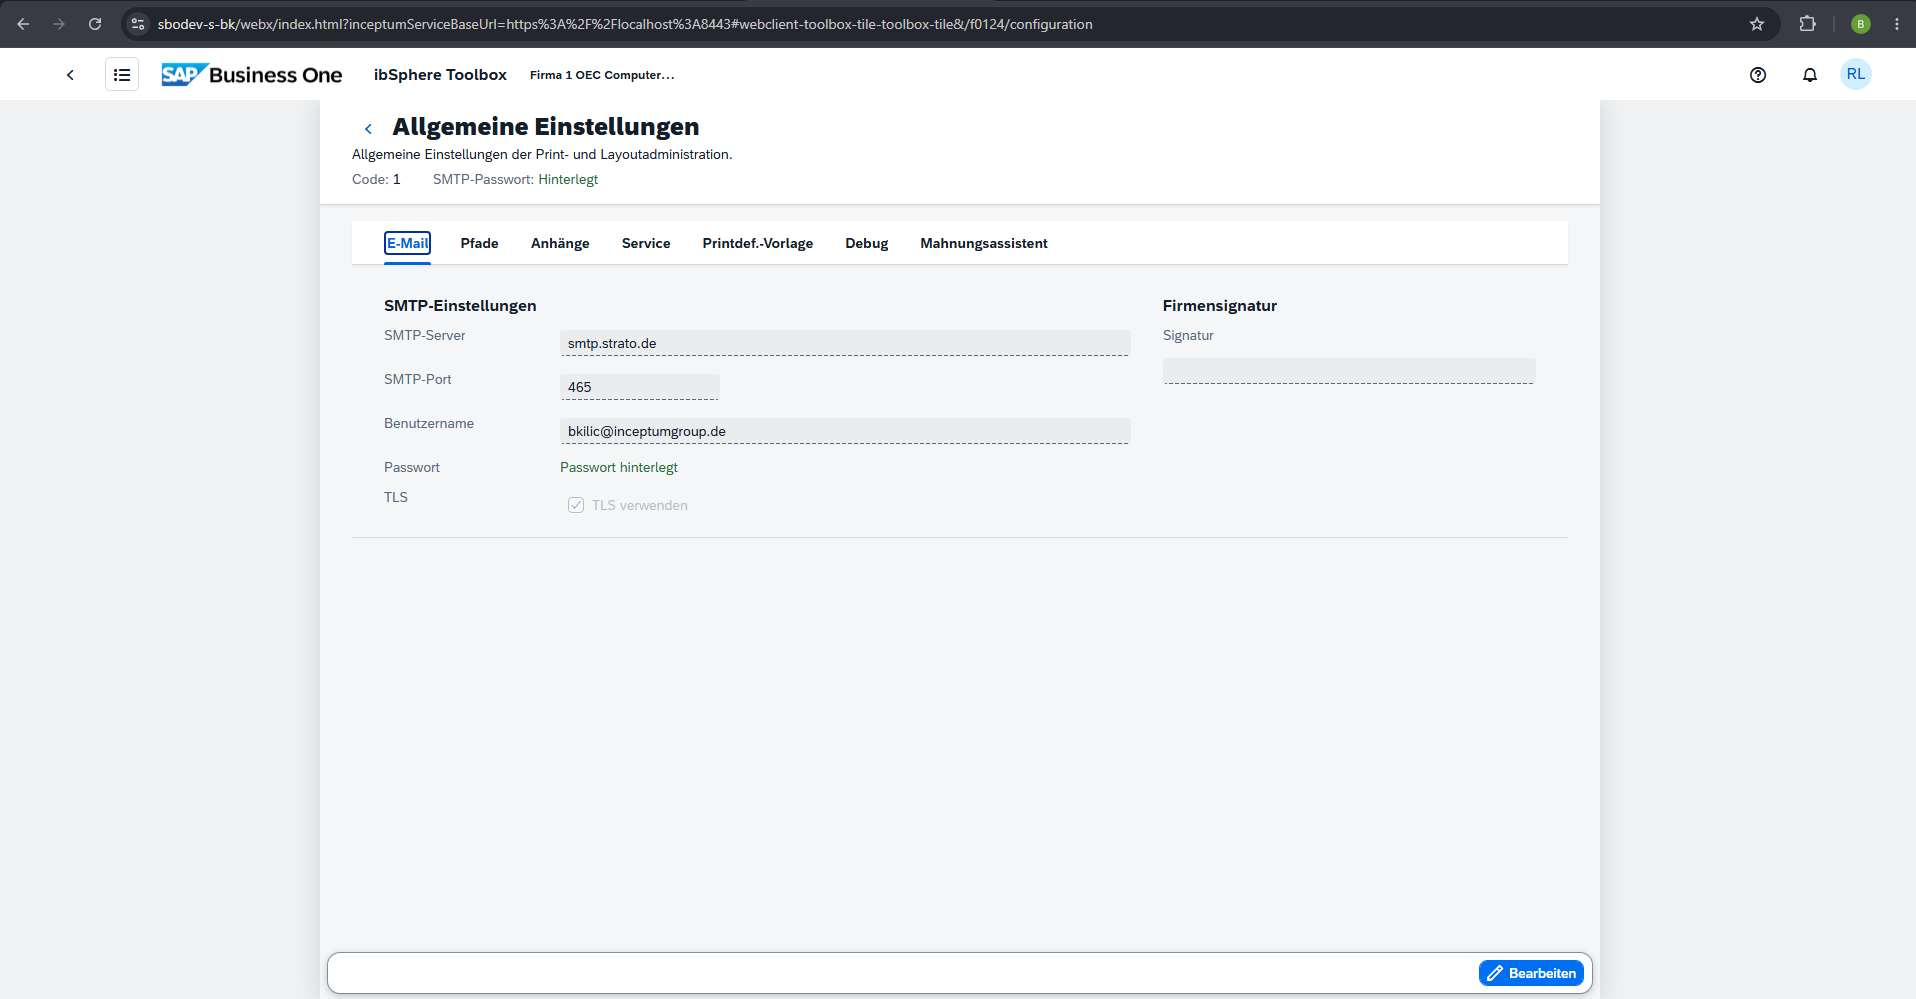Click the 'Passwort hinterlegt' text

pyautogui.click(x=619, y=467)
